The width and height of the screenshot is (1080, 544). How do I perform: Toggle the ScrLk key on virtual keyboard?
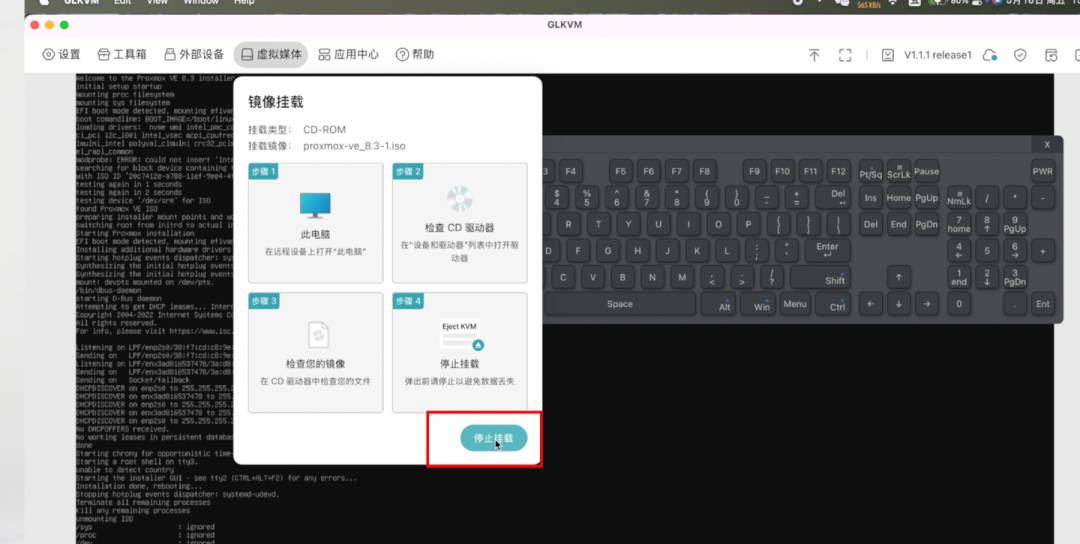point(898,171)
